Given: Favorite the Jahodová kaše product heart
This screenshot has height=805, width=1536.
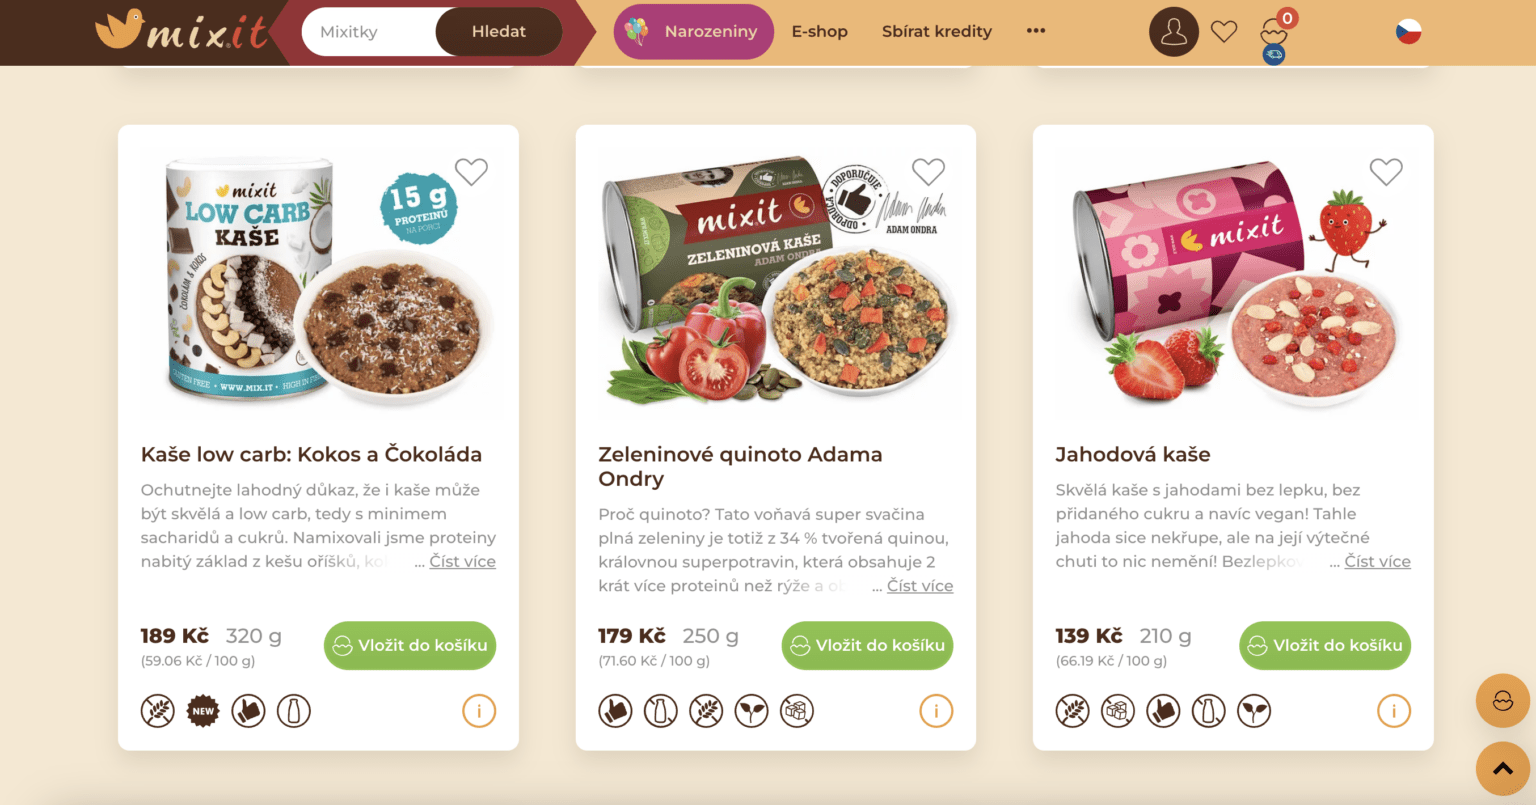Looking at the screenshot, I should pyautogui.click(x=1386, y=172).
